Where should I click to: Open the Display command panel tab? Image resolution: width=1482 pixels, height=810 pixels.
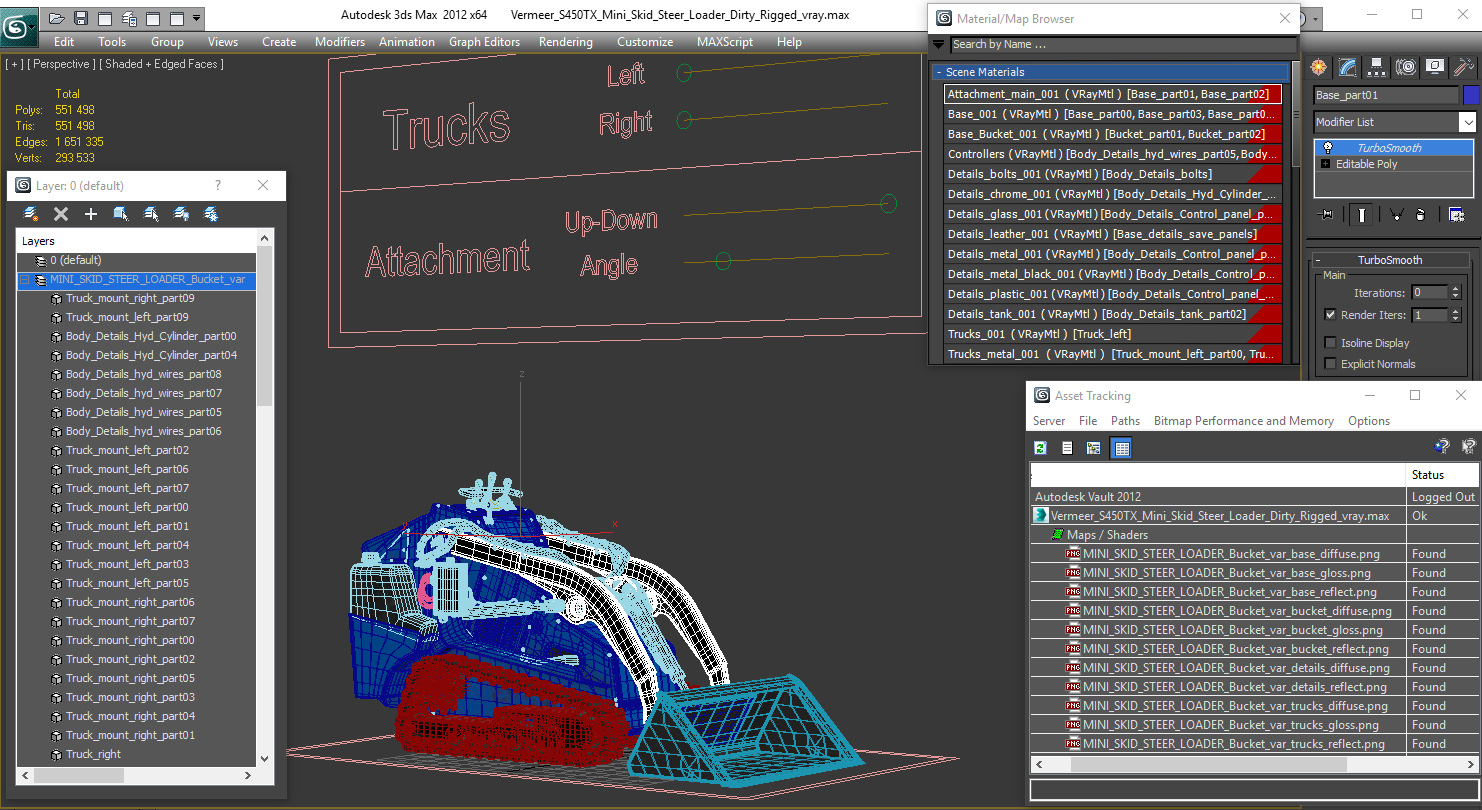[1435, 67]
